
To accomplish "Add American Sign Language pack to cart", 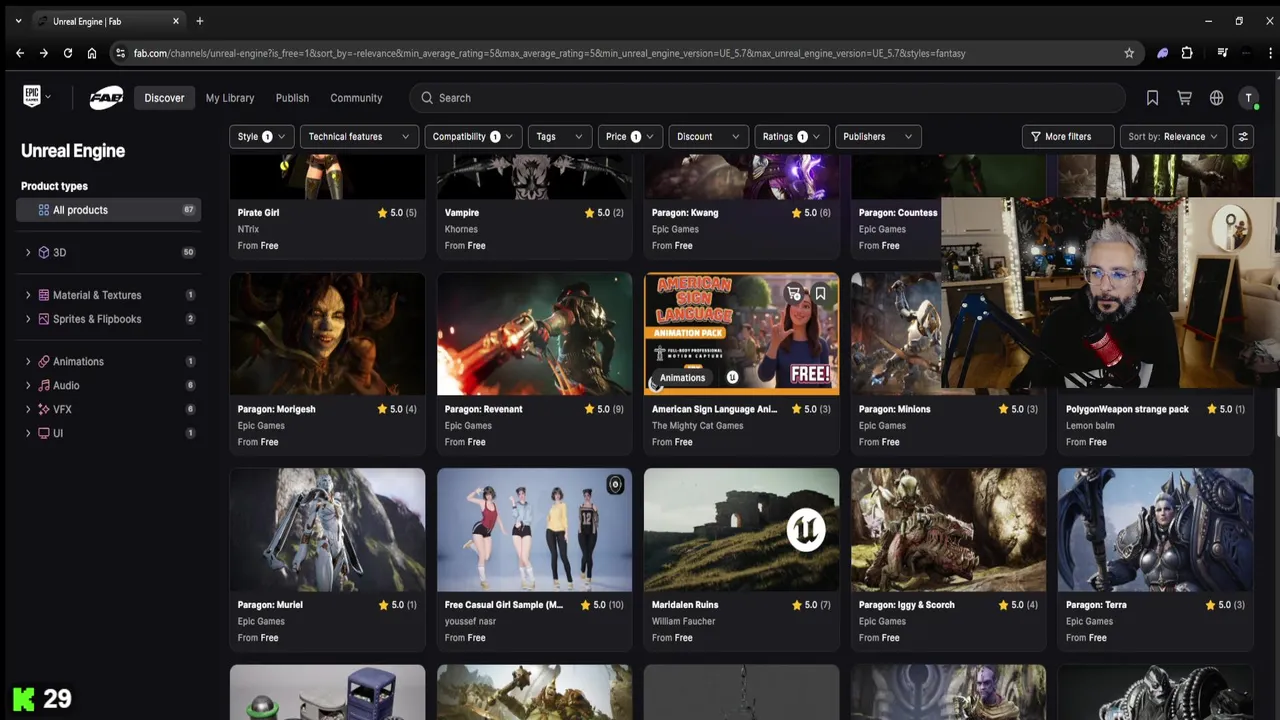I will 794,293.
